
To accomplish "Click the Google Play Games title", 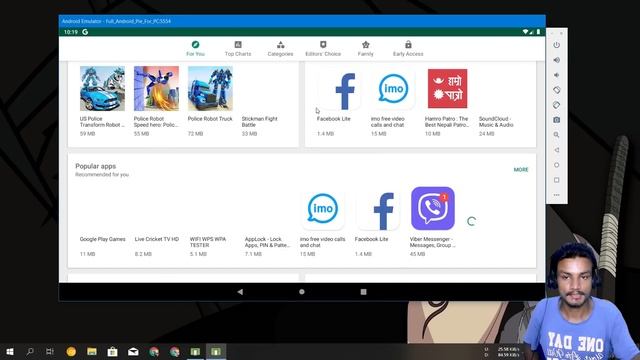I will click(102, 239).
